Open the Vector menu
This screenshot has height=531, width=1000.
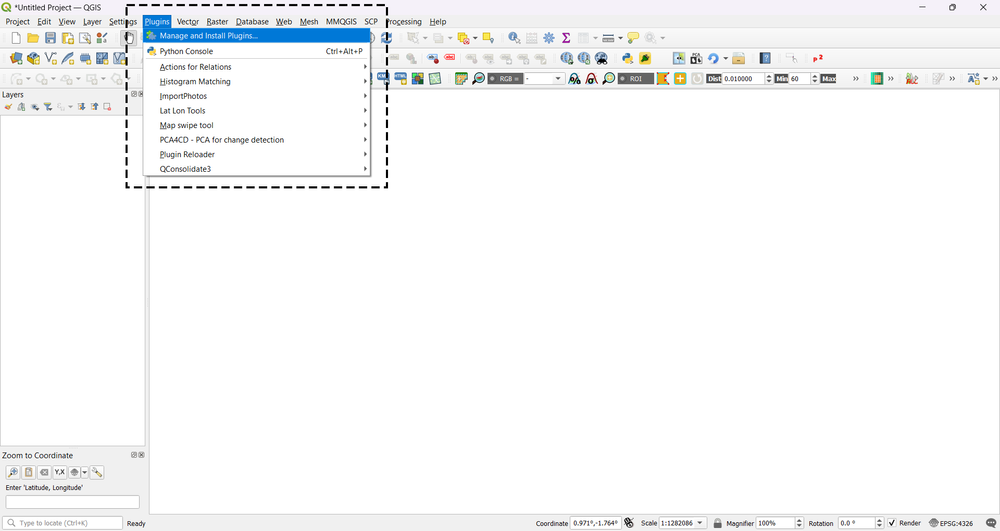point(188,22)
